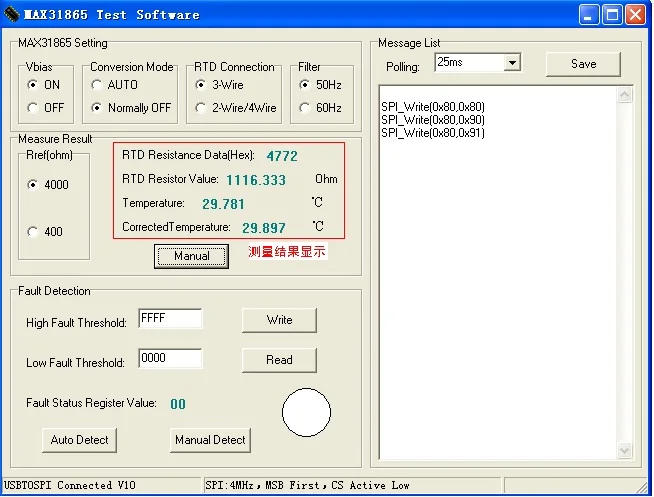Click the round fault indicator light
Screen dimensions: 654x497
[307, 413]
